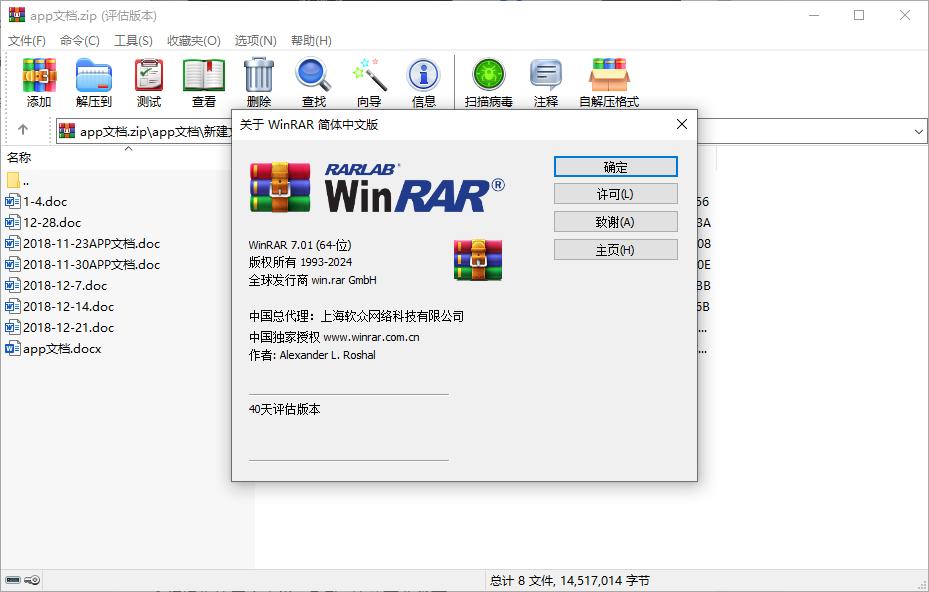Click the Word icon of app文档.docx
Image resolution: width=929 pixels, height=592 pixels.
click(12, 348)
